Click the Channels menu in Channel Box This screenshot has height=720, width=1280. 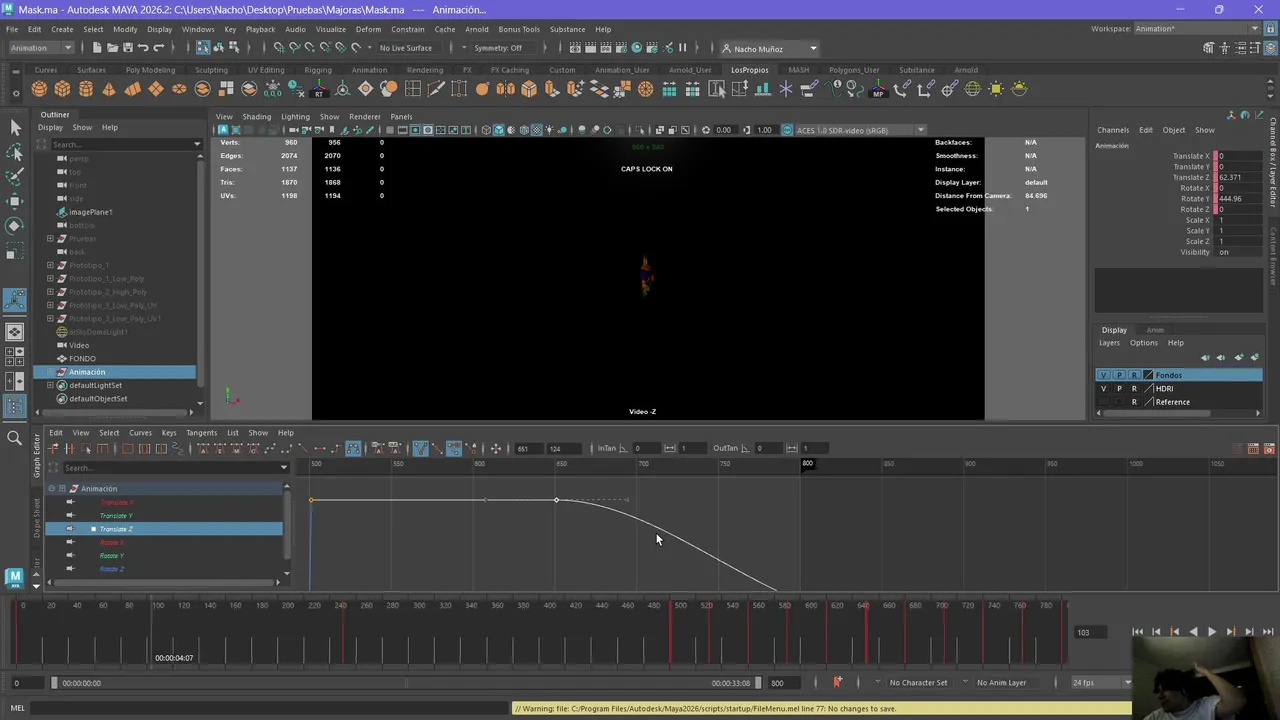coord(1113,130)
